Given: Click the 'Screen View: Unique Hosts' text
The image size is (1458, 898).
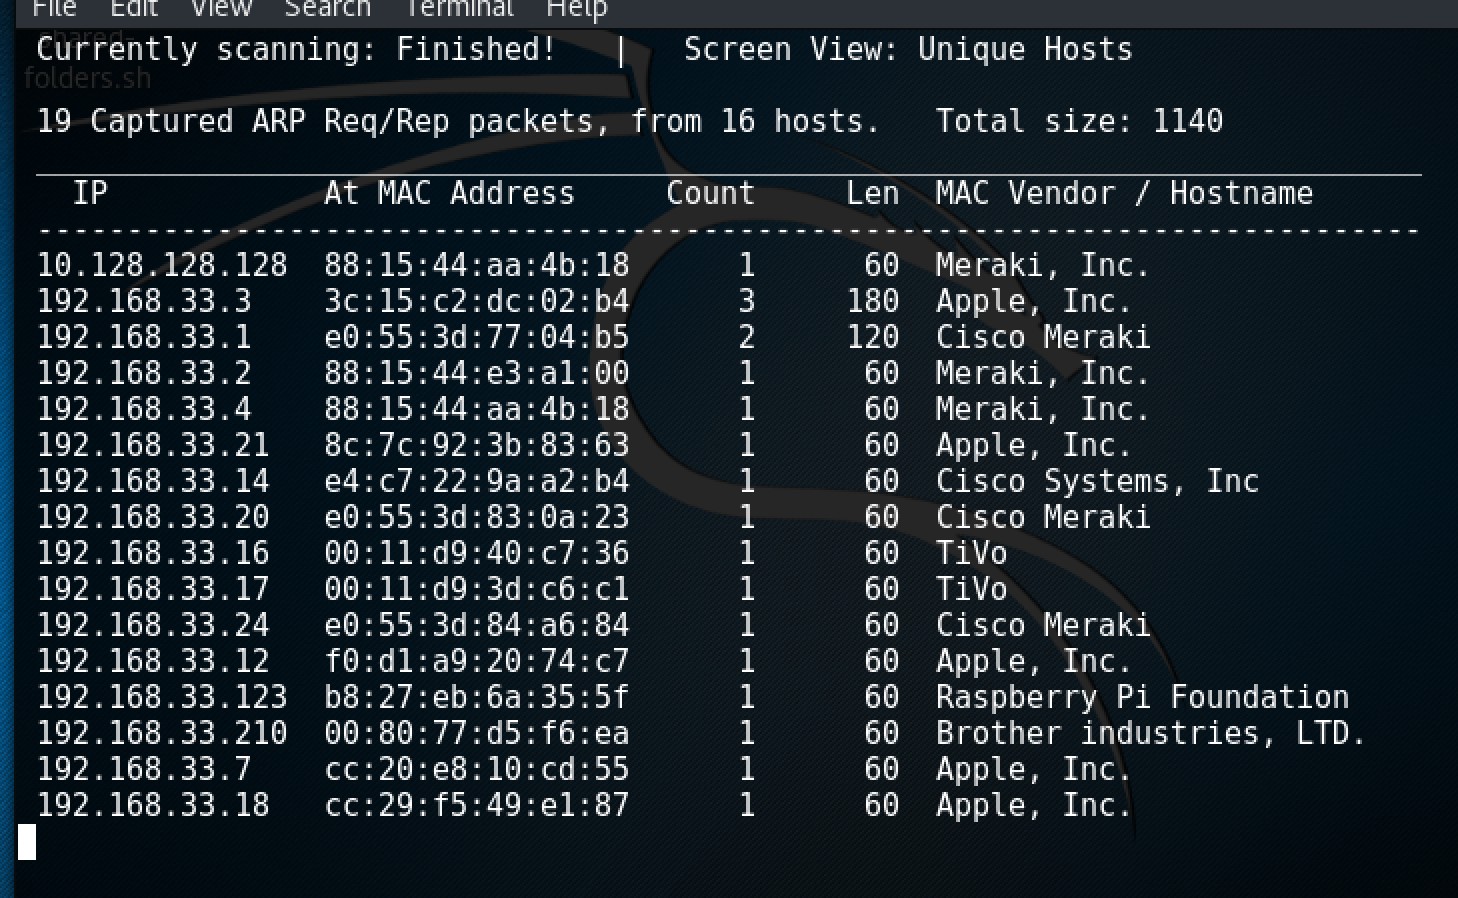Looking at the screenshot, I should (x=908, y=49).
